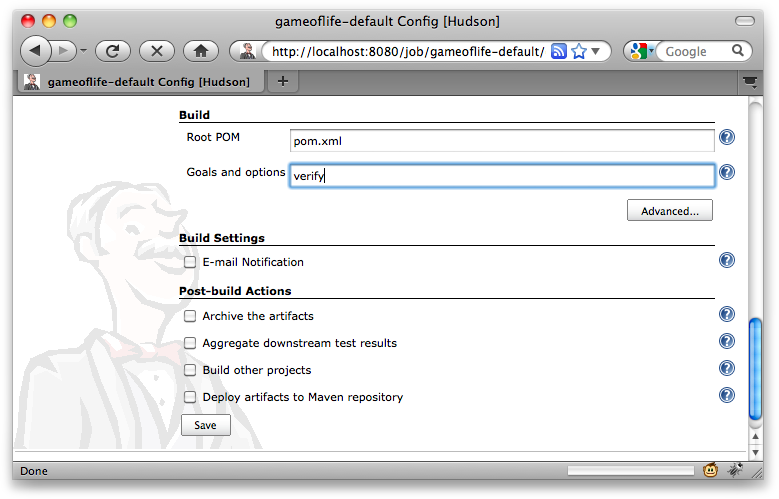Click the green zoom window button
Screen dimensions: 779x499
tap(70, 21)
